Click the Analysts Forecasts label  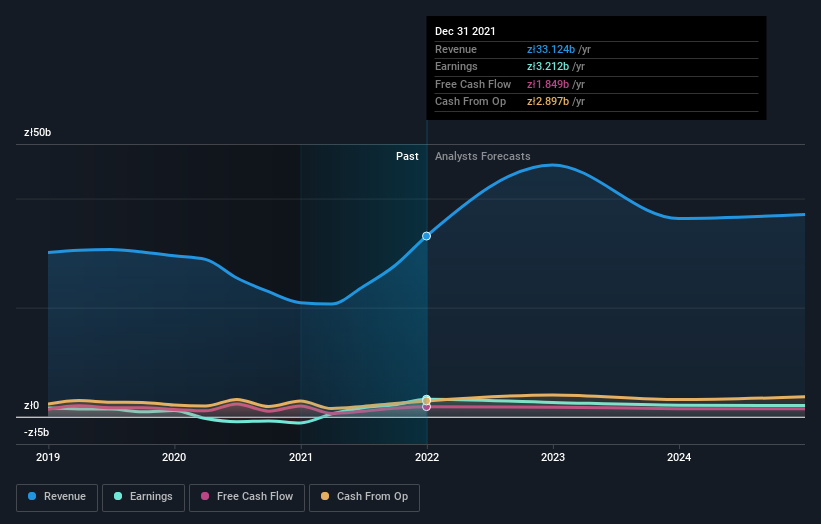pos(483,157)
